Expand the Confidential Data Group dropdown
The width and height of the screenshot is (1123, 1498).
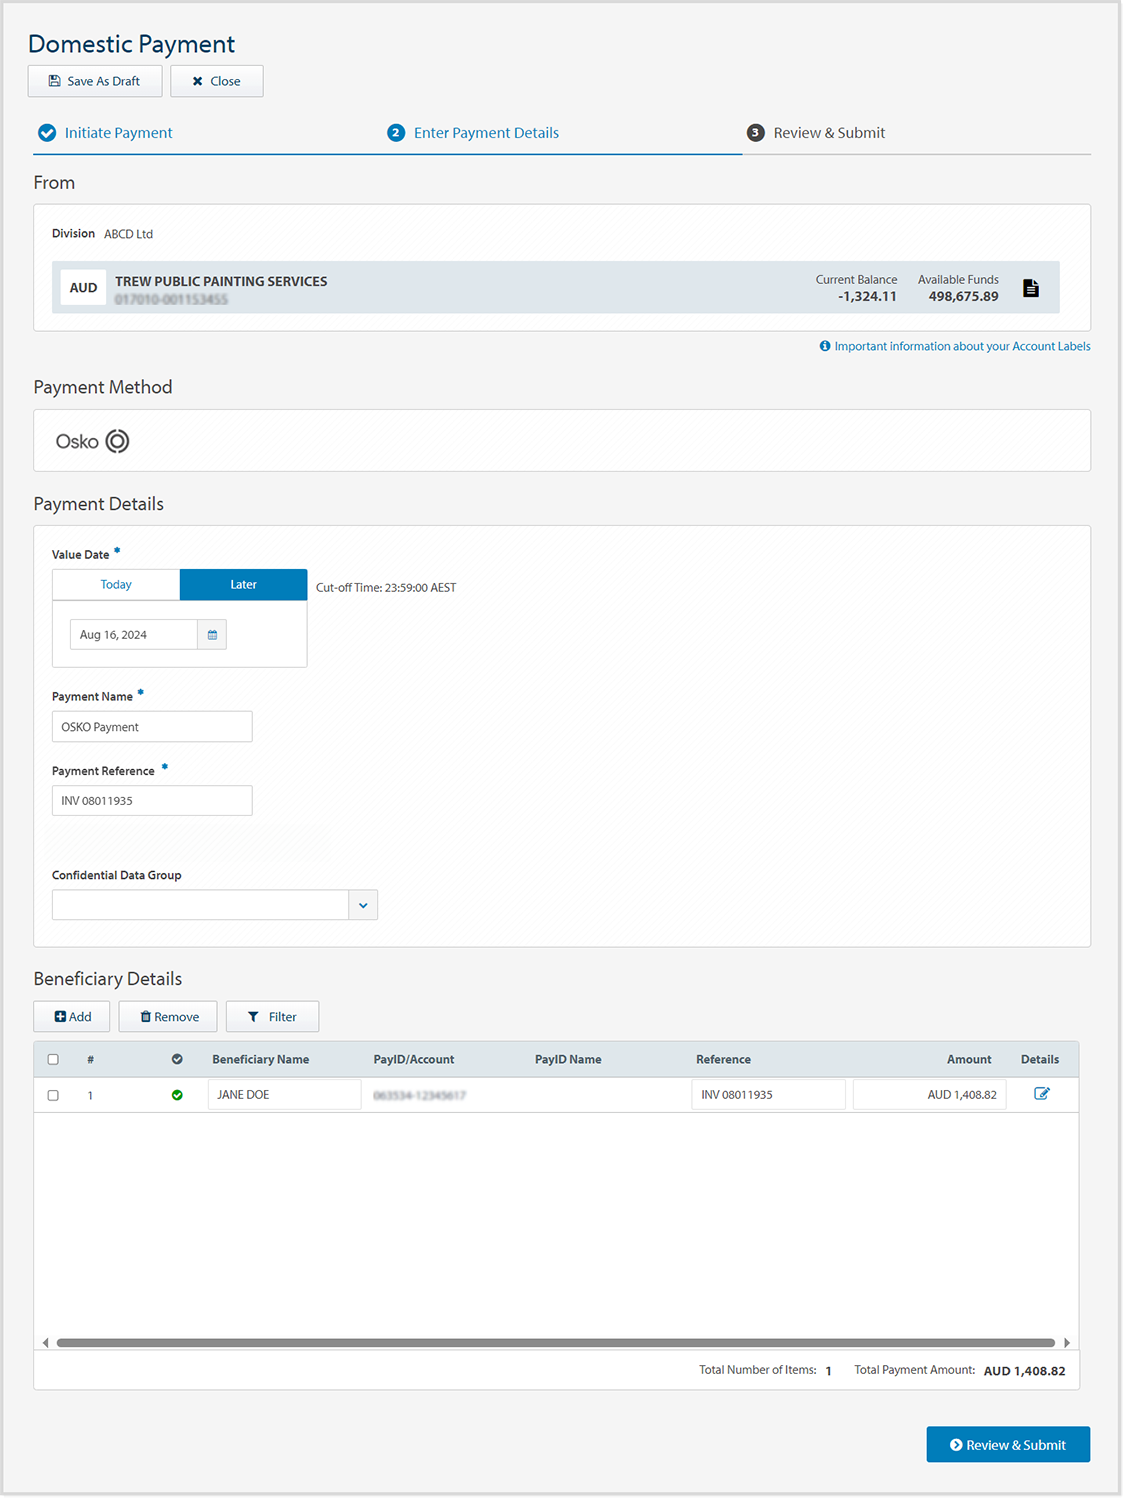[363, 905]
